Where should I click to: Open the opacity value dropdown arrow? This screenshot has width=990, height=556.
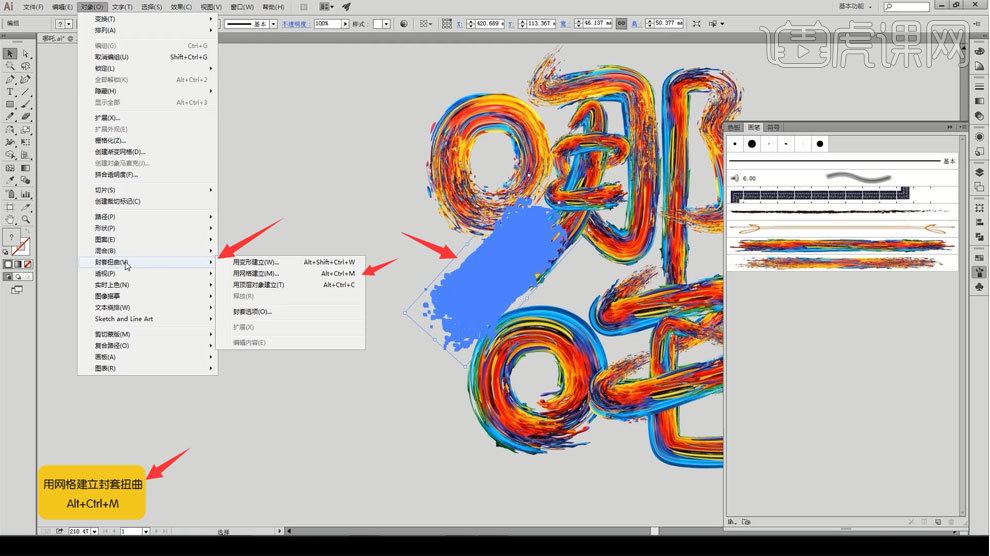pos(346,23)
